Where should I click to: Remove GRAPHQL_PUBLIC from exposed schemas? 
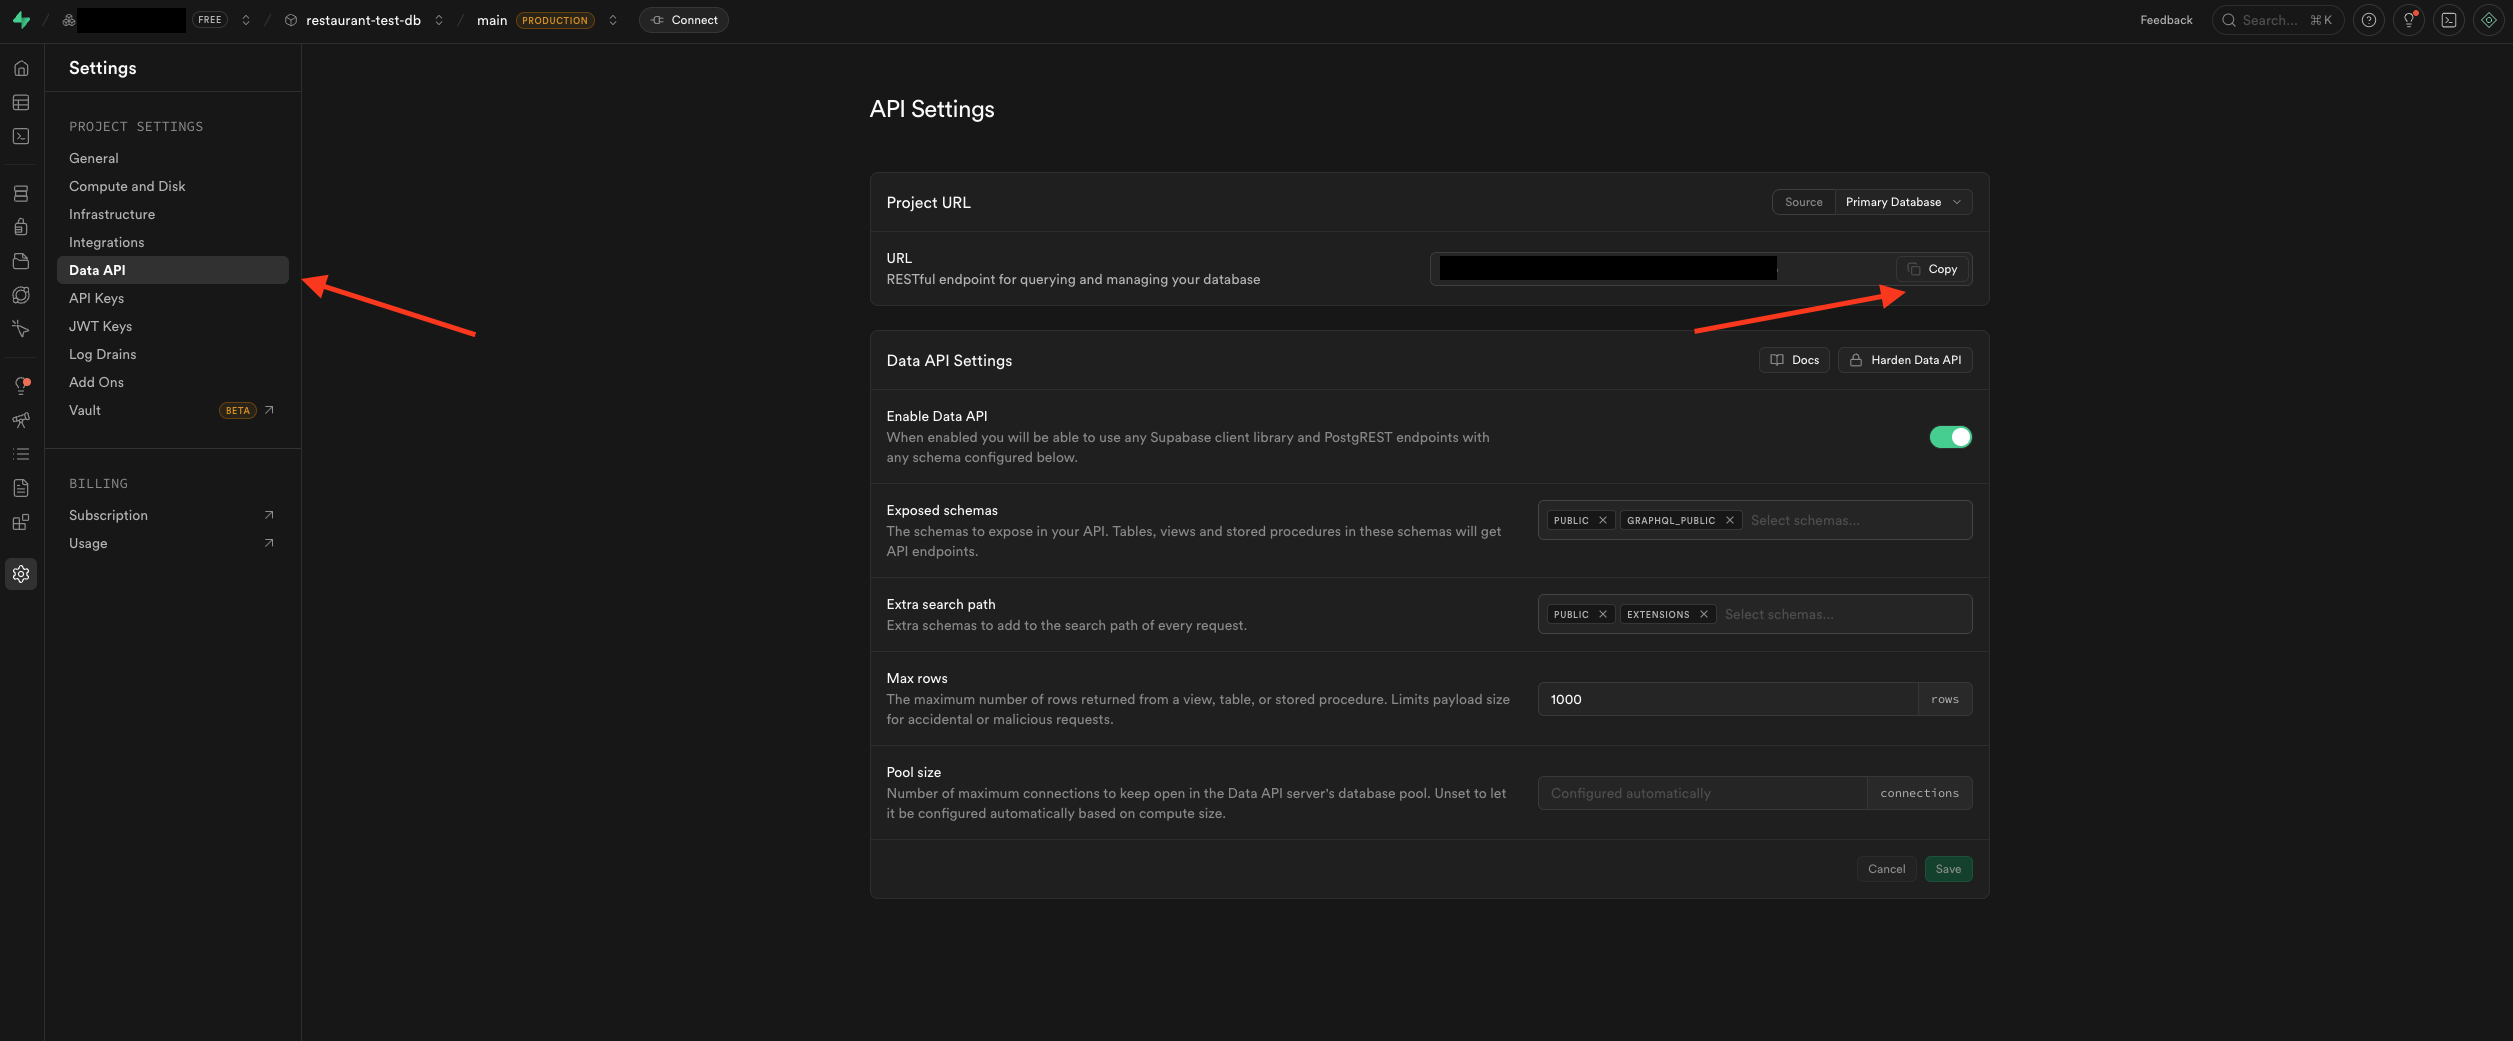1729,520
